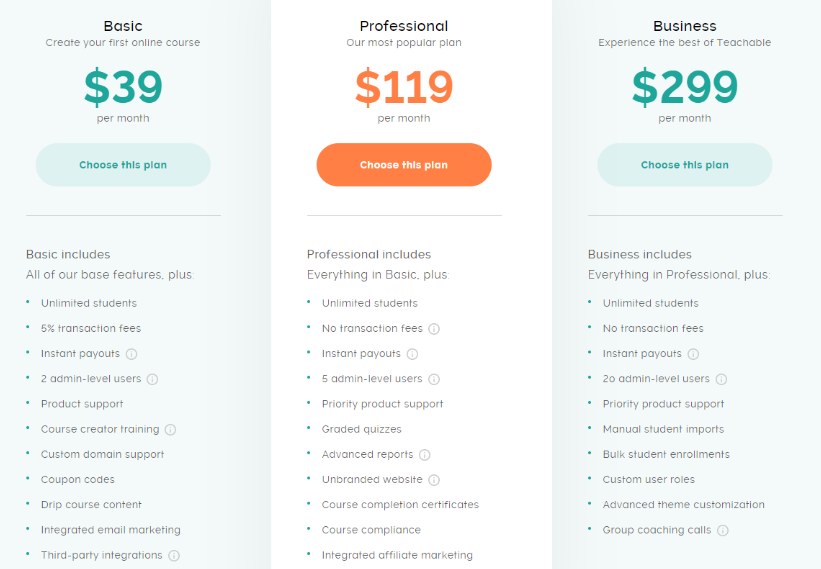The height and width of the screenshot is (569, 821).
Task: Show info for Group coaching calls
Action: (723, 531)
